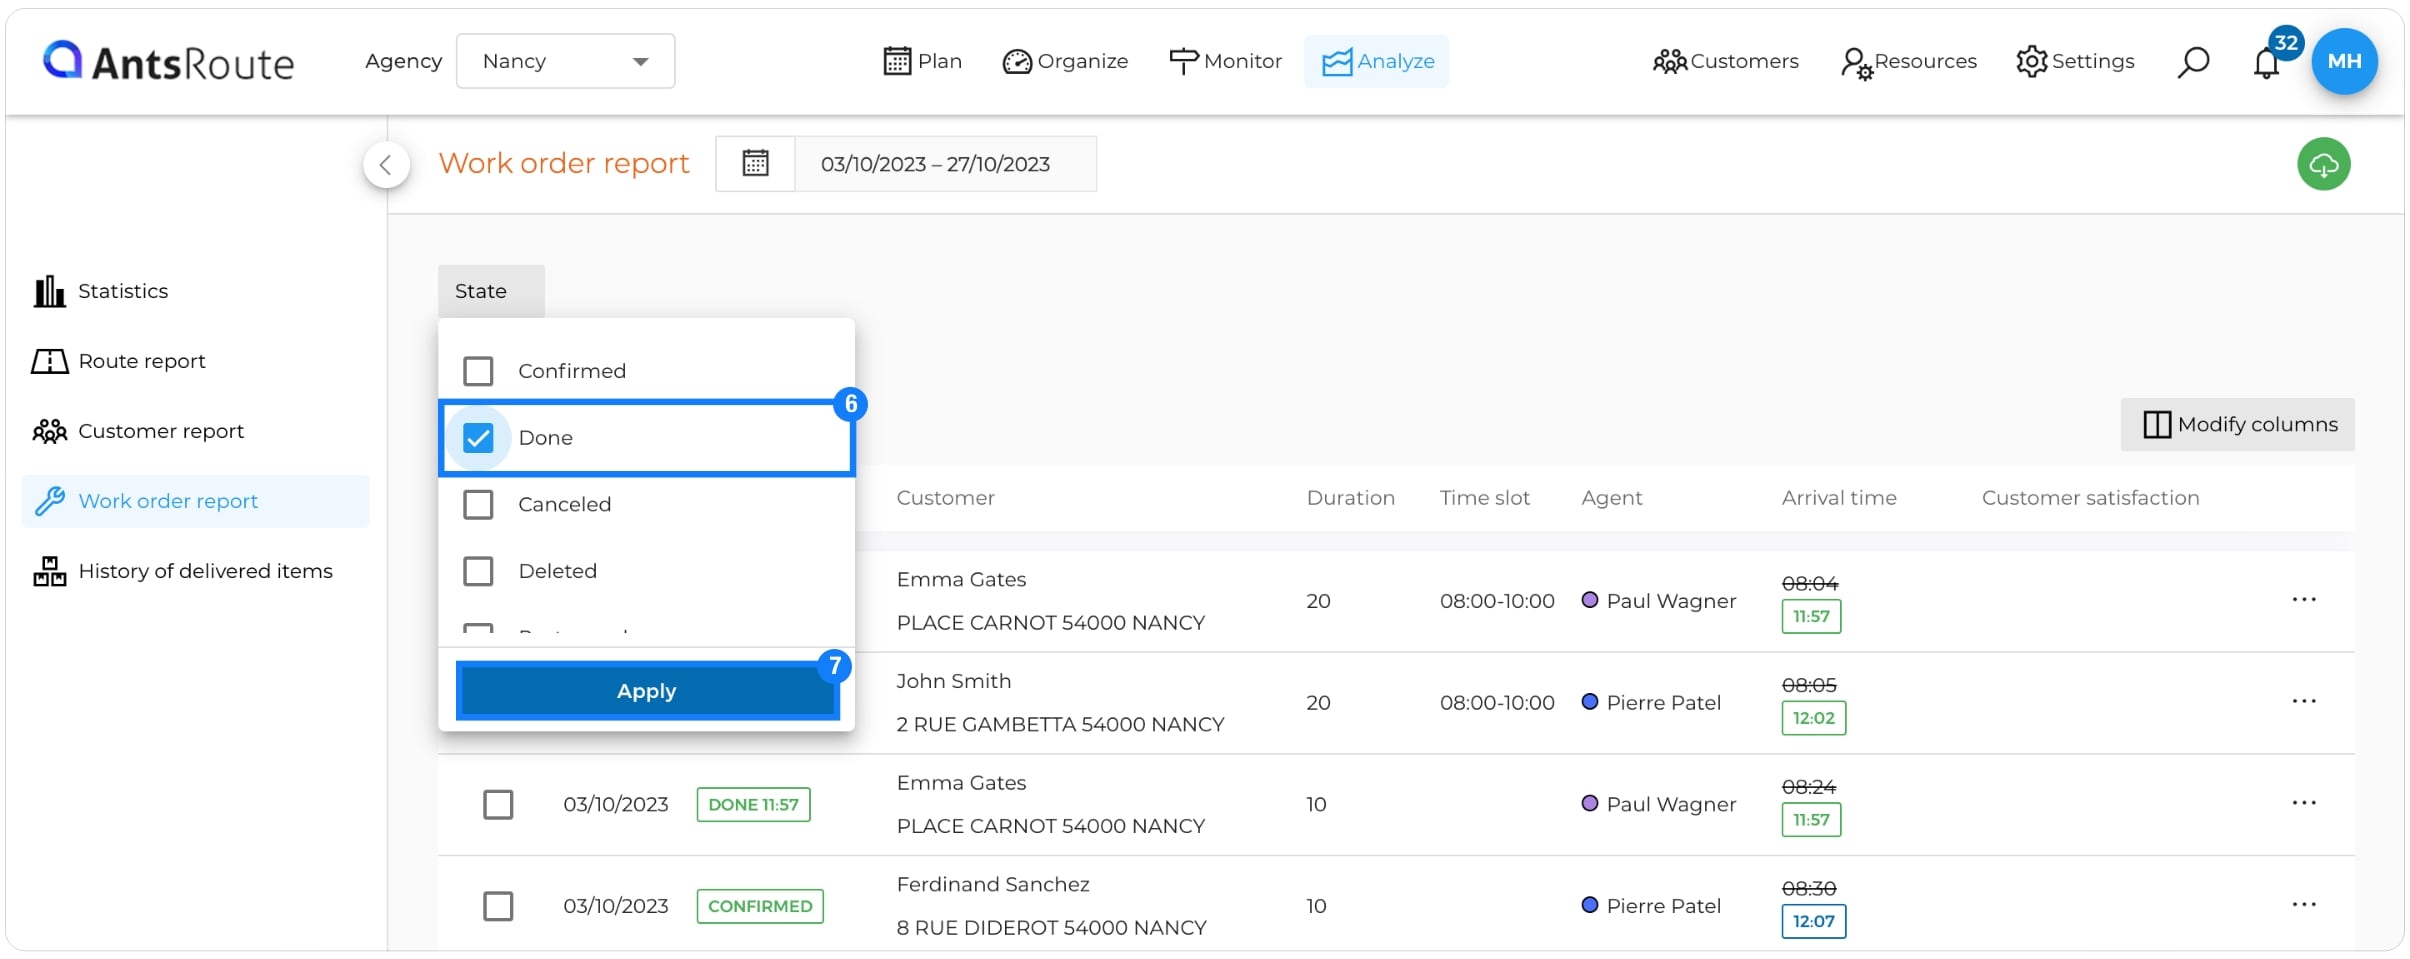Select the row checkbox for DONE 11:57 order

pos(498,805)
